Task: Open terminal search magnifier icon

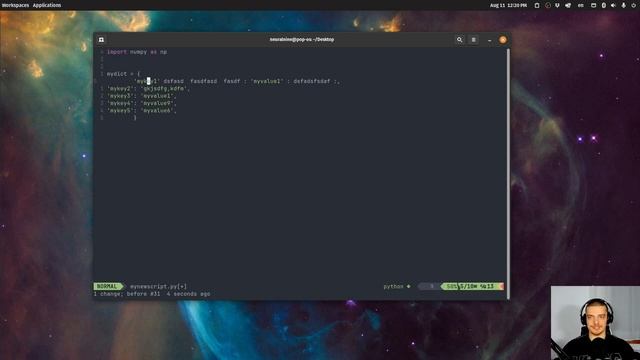Action: (460, 40)
